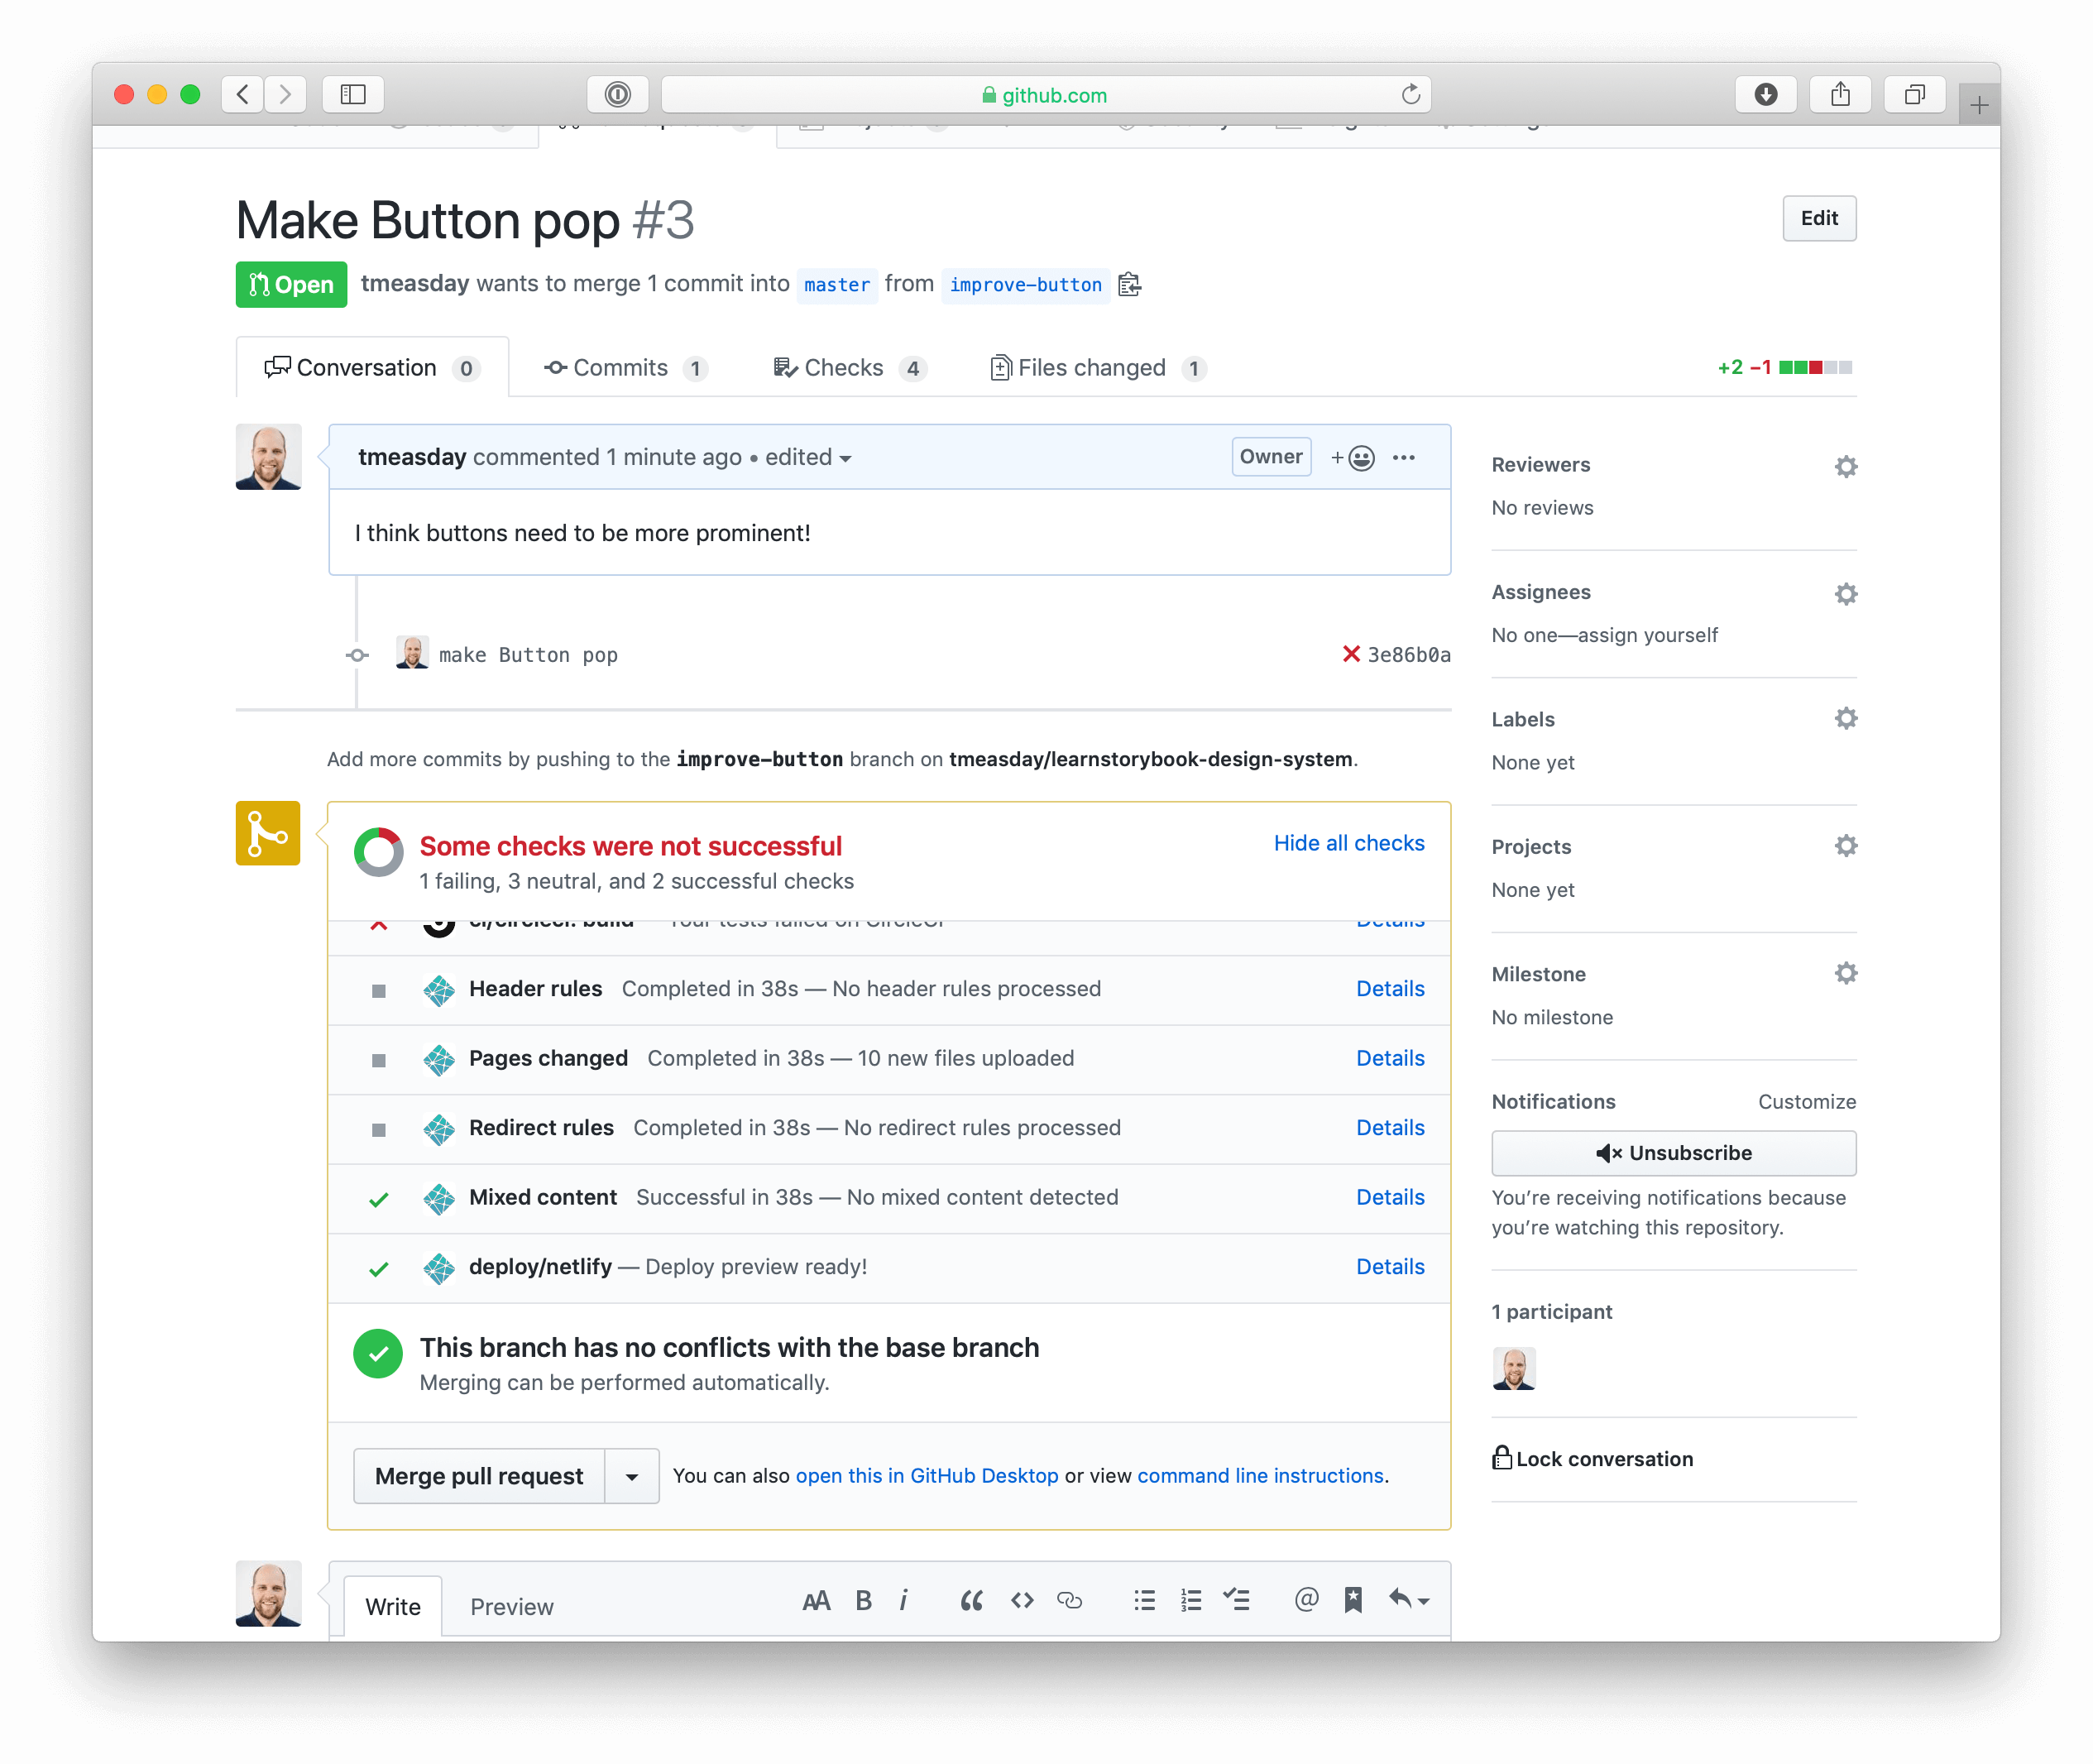Open the Files changed tab
The width and height of the screenshot is (2093, 1764).
tap(1098, 368)
